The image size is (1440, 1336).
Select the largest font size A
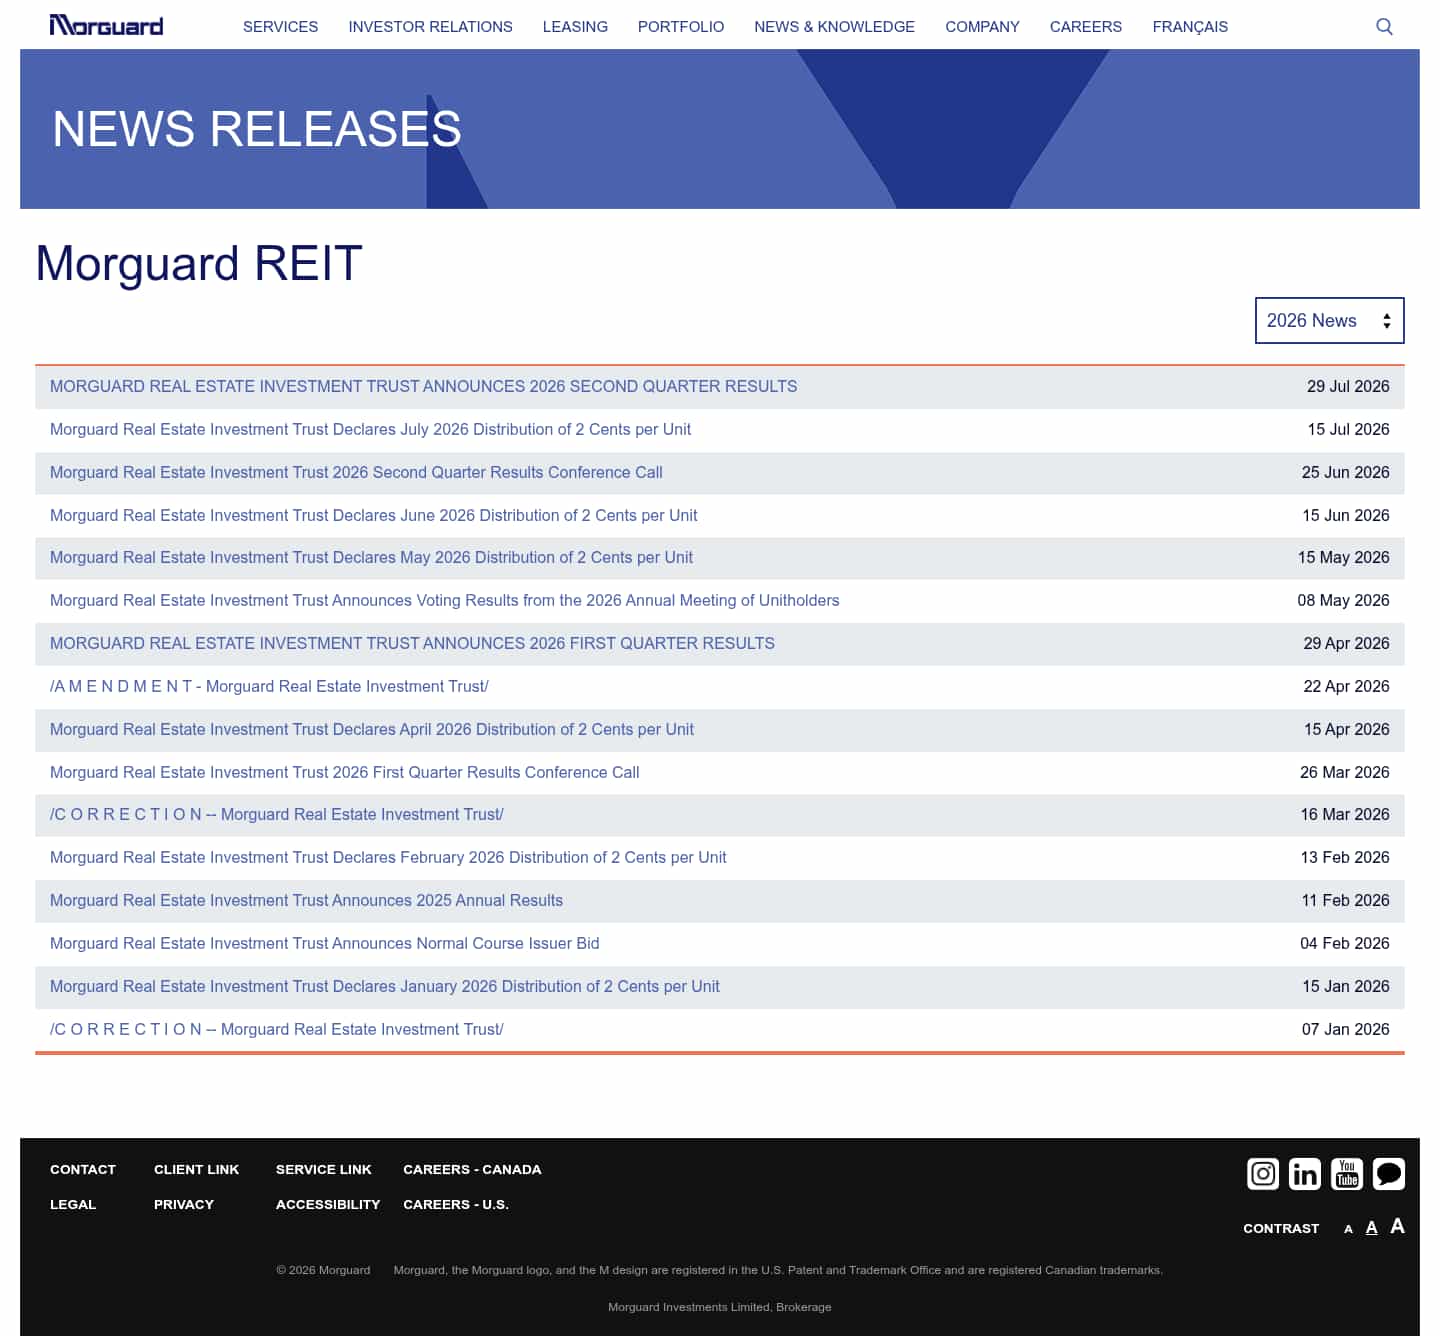pos(1397,1226)
